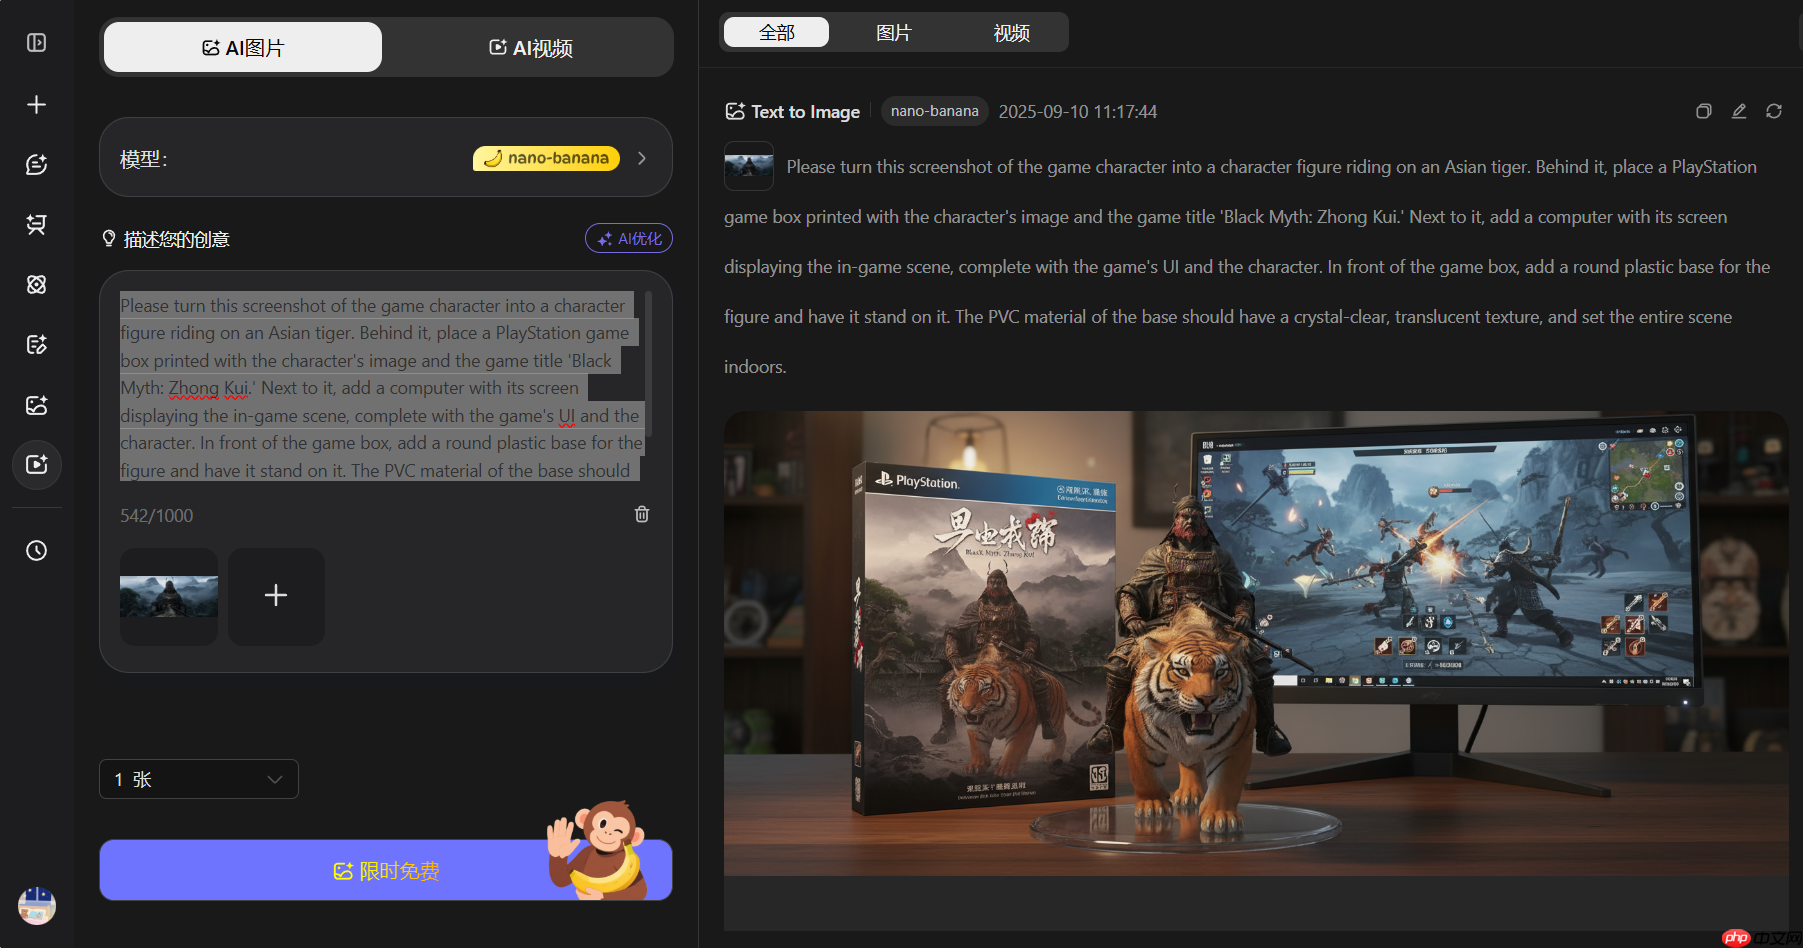
Task: Expand the model chooser chevron arrow
Action: click(x=642, y=158)
